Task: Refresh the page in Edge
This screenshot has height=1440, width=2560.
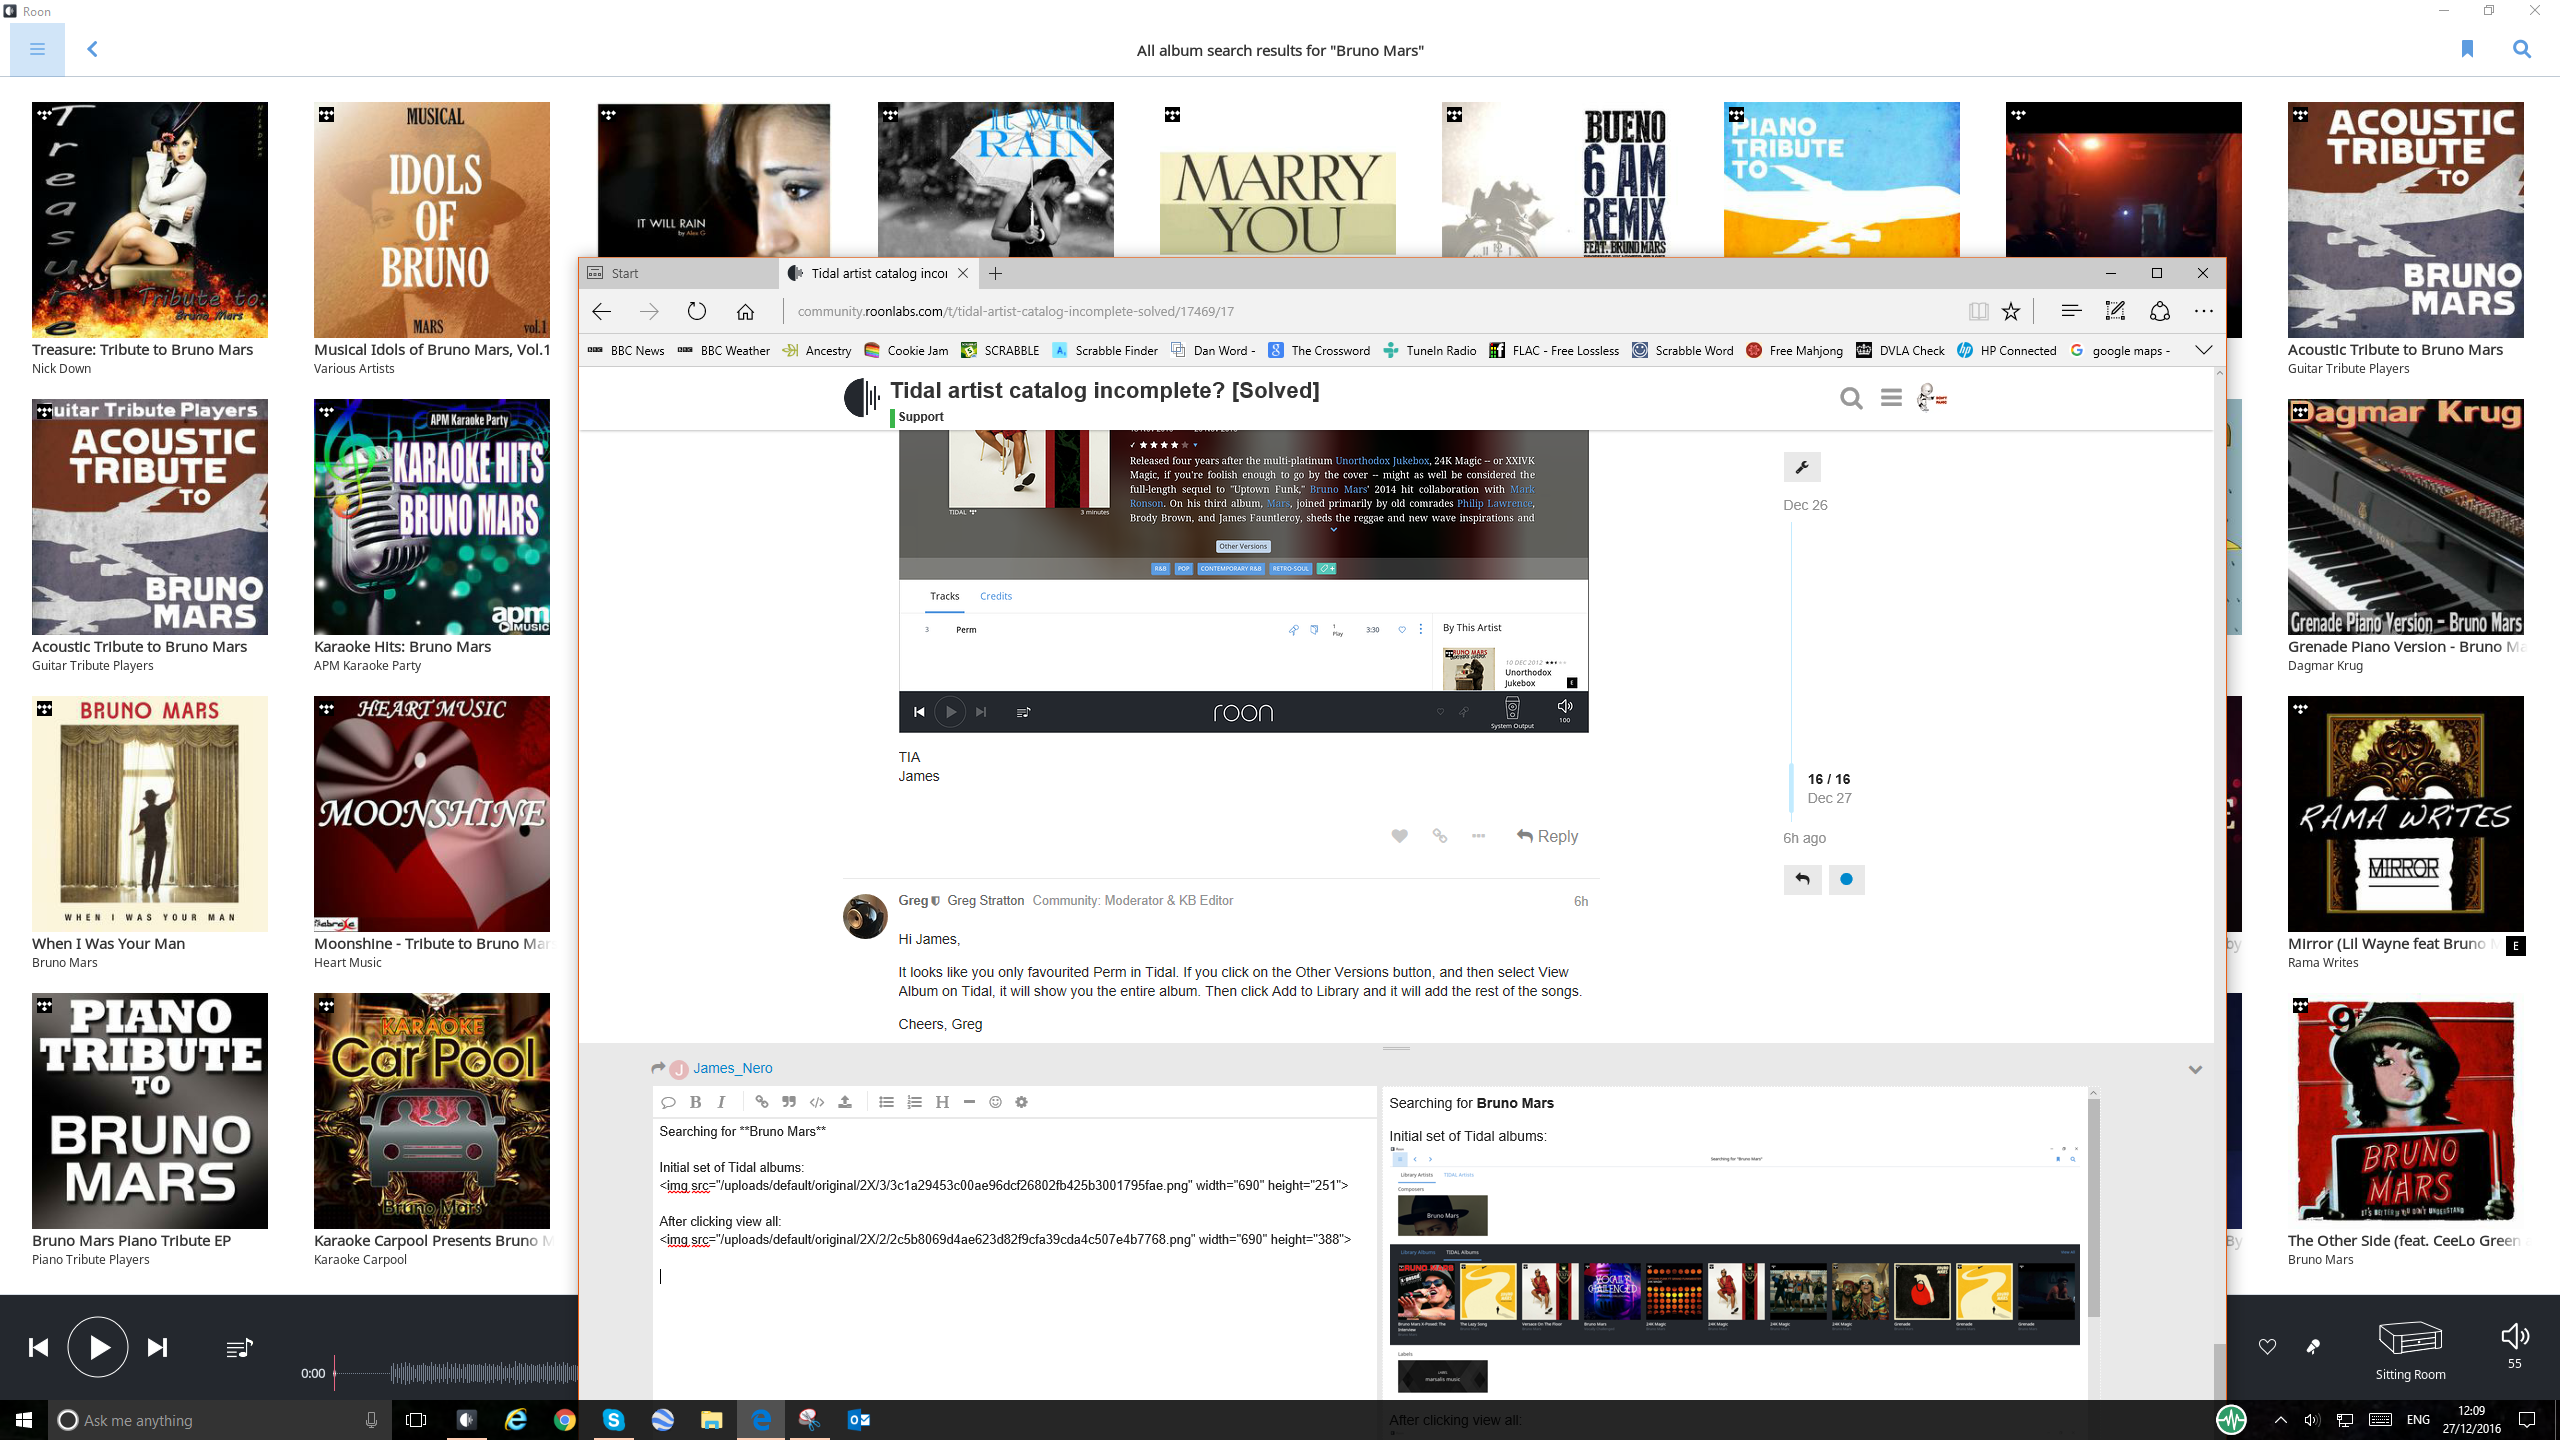Action: 697,311
